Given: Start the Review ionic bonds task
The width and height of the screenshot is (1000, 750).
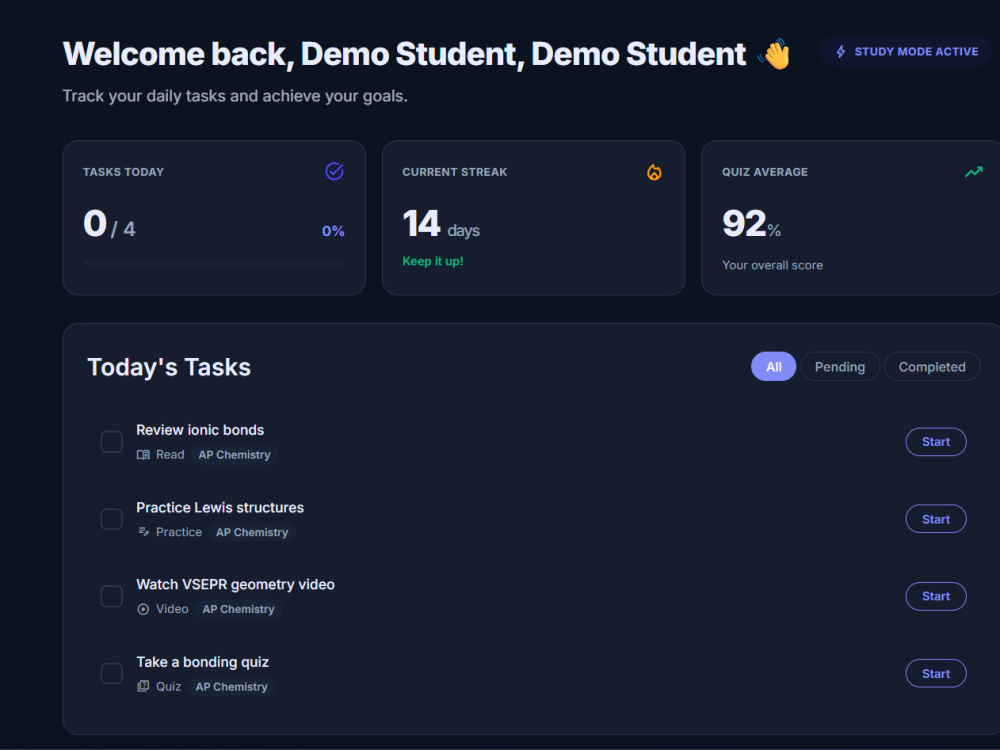Looking at the screenshot, I should (x=936, y=442).
